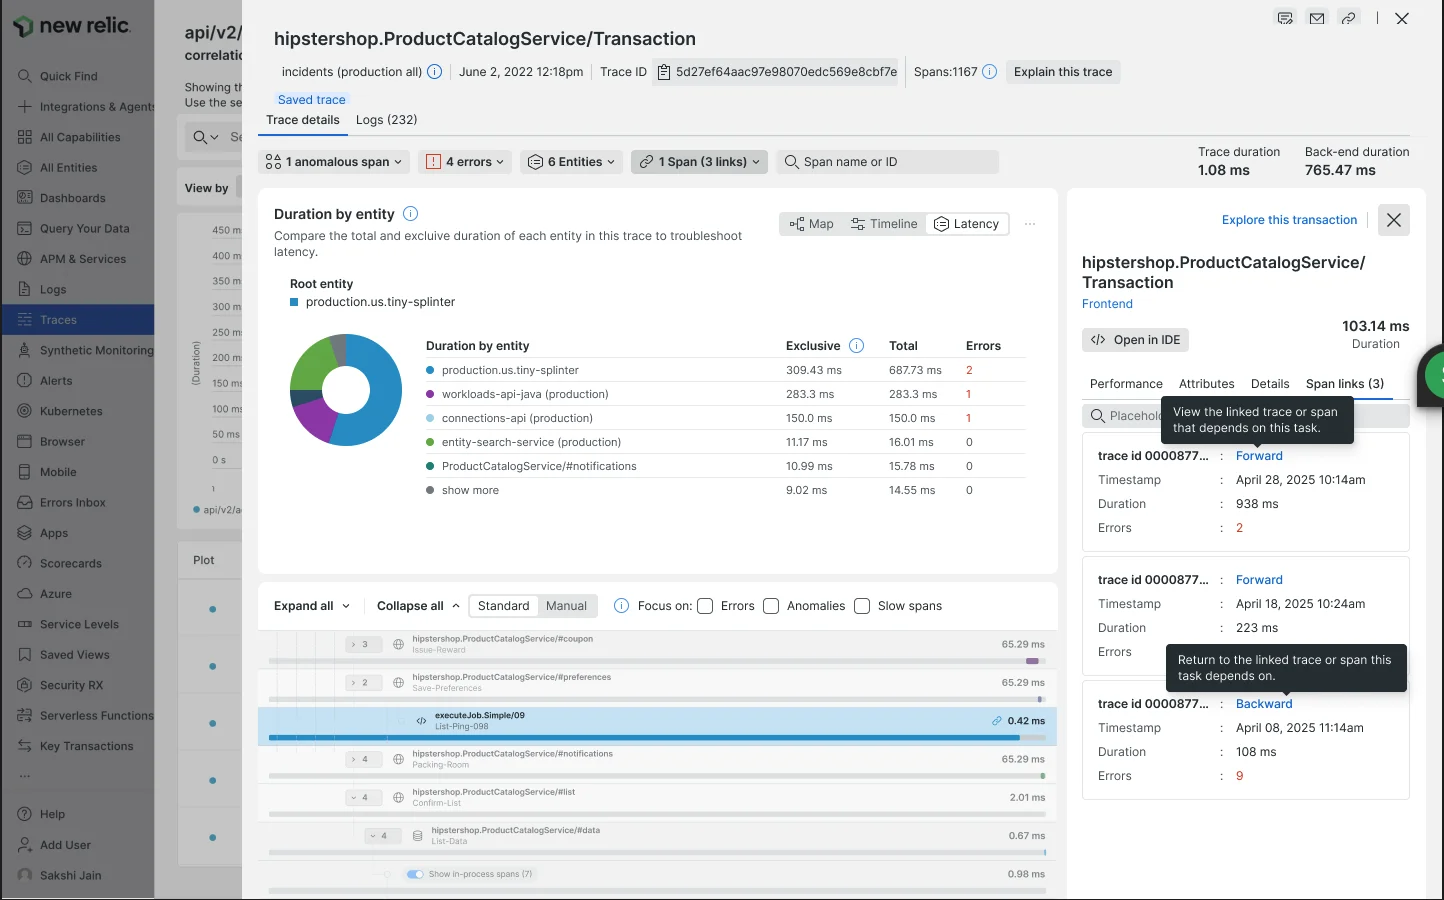Click the Exclusive column info icon
Viewport: 1444px width, 900px height.
[856, 346]
